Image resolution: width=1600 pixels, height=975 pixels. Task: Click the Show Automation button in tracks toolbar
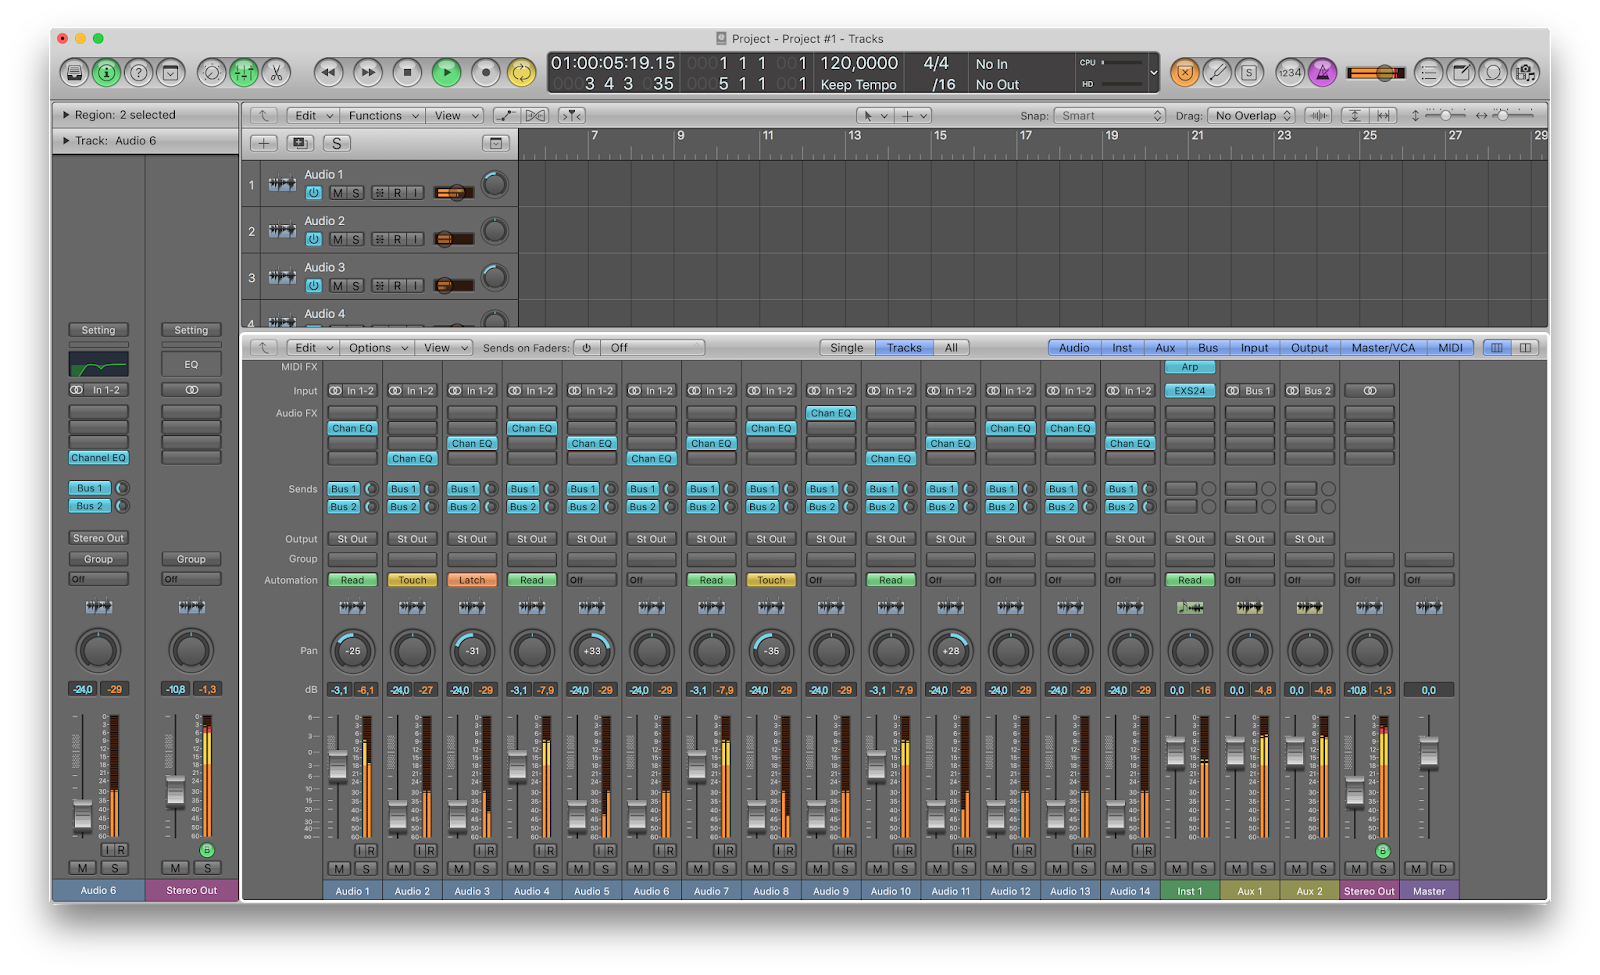pos(506,116)
